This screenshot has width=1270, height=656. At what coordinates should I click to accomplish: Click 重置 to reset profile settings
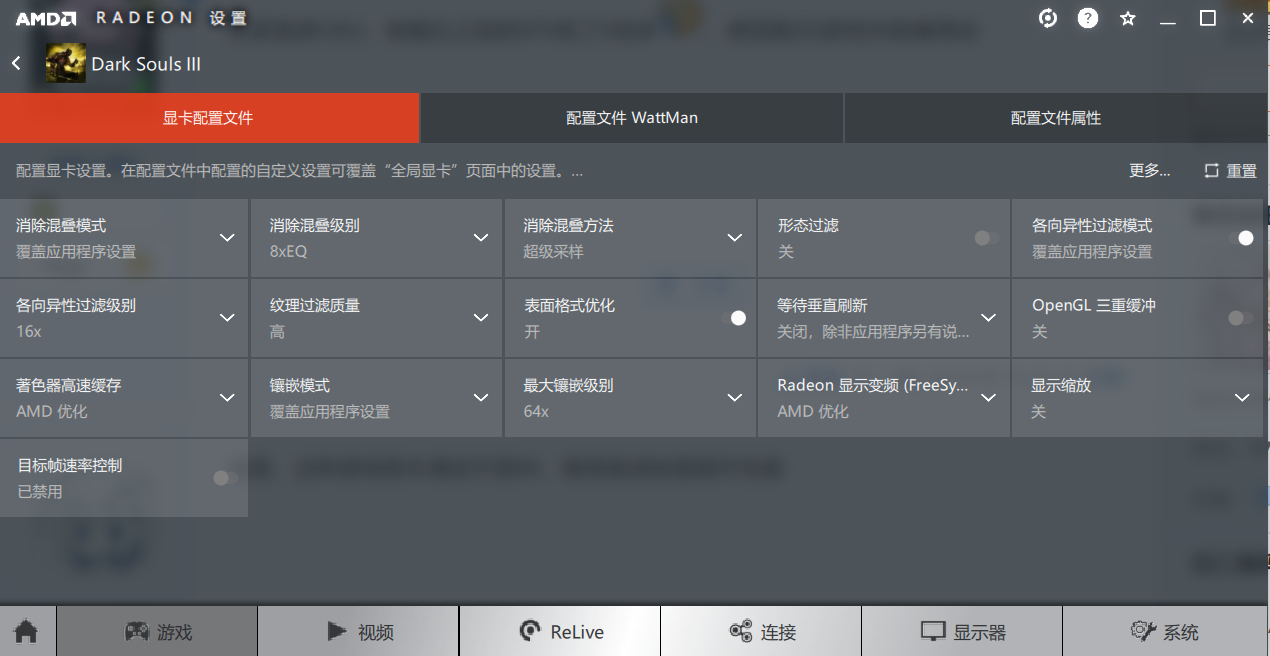[1230, 171]
